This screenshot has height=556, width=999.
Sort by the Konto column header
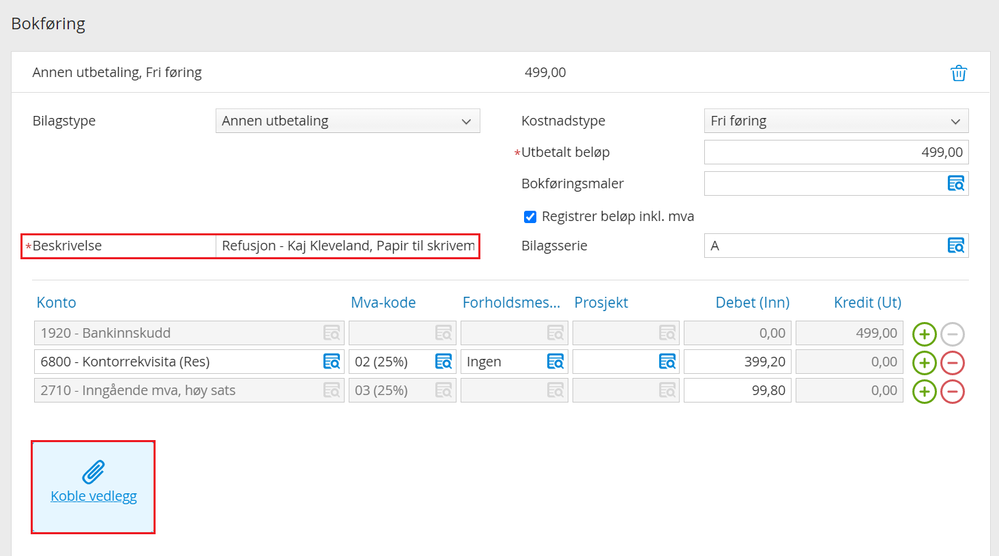pos(56,303)
